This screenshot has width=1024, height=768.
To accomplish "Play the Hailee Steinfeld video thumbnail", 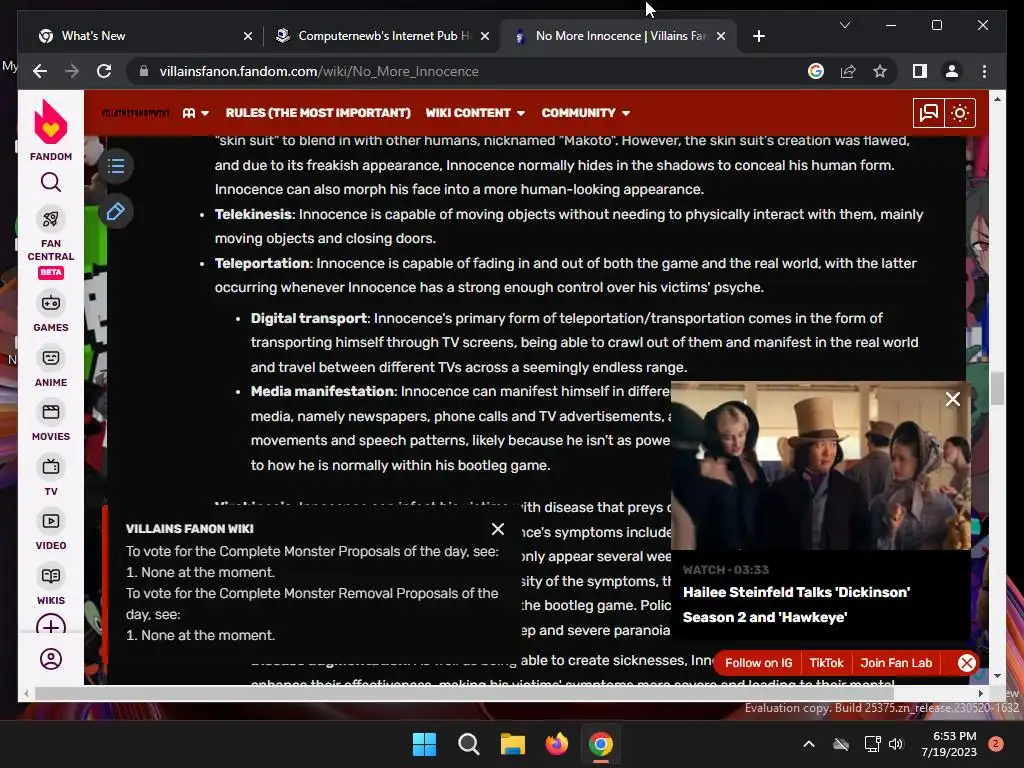I will coord(821,466).
